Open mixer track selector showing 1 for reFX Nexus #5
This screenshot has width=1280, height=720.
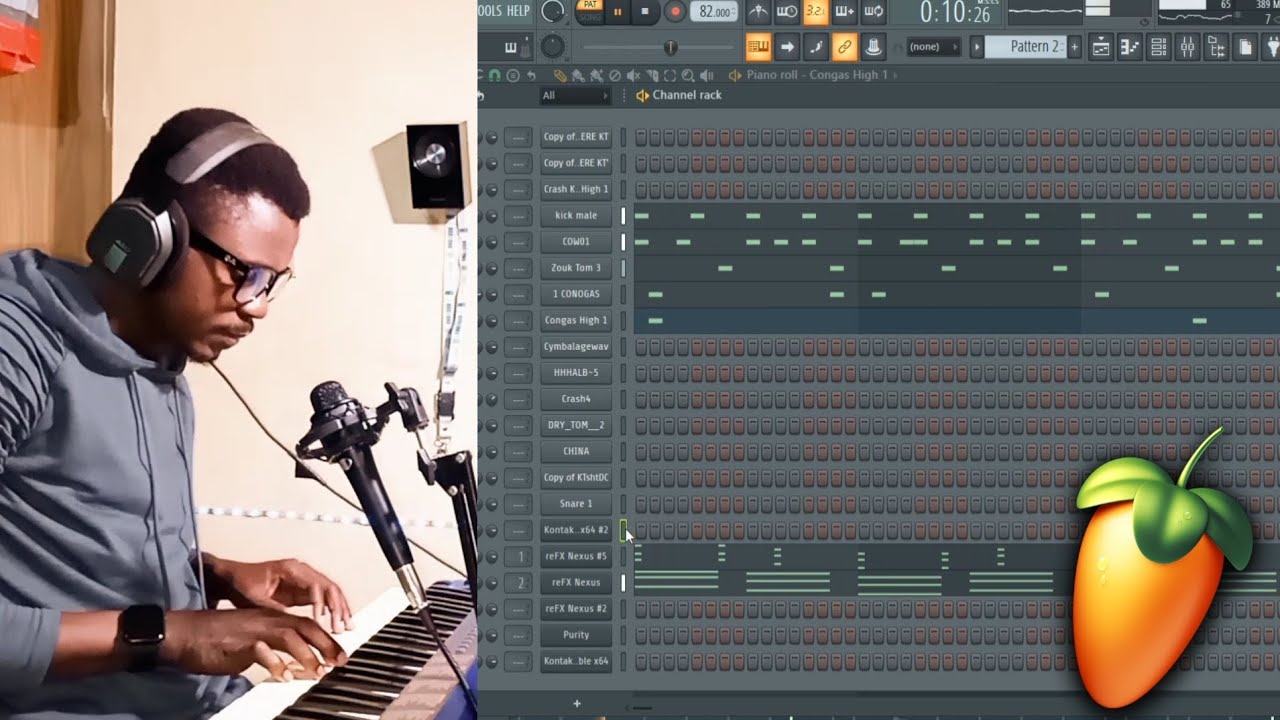point(519,556)
